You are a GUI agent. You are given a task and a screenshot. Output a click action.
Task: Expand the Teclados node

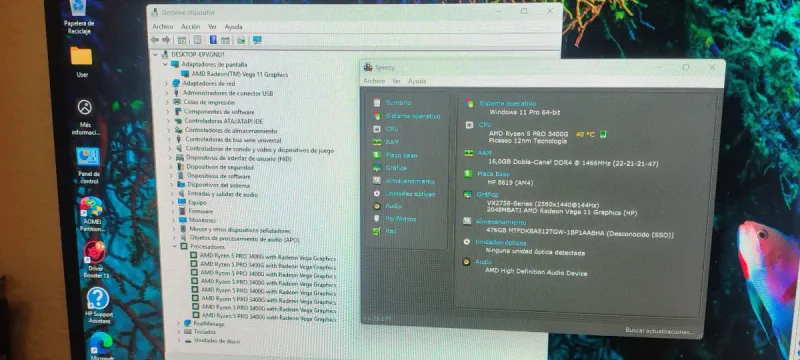[179, 331]
